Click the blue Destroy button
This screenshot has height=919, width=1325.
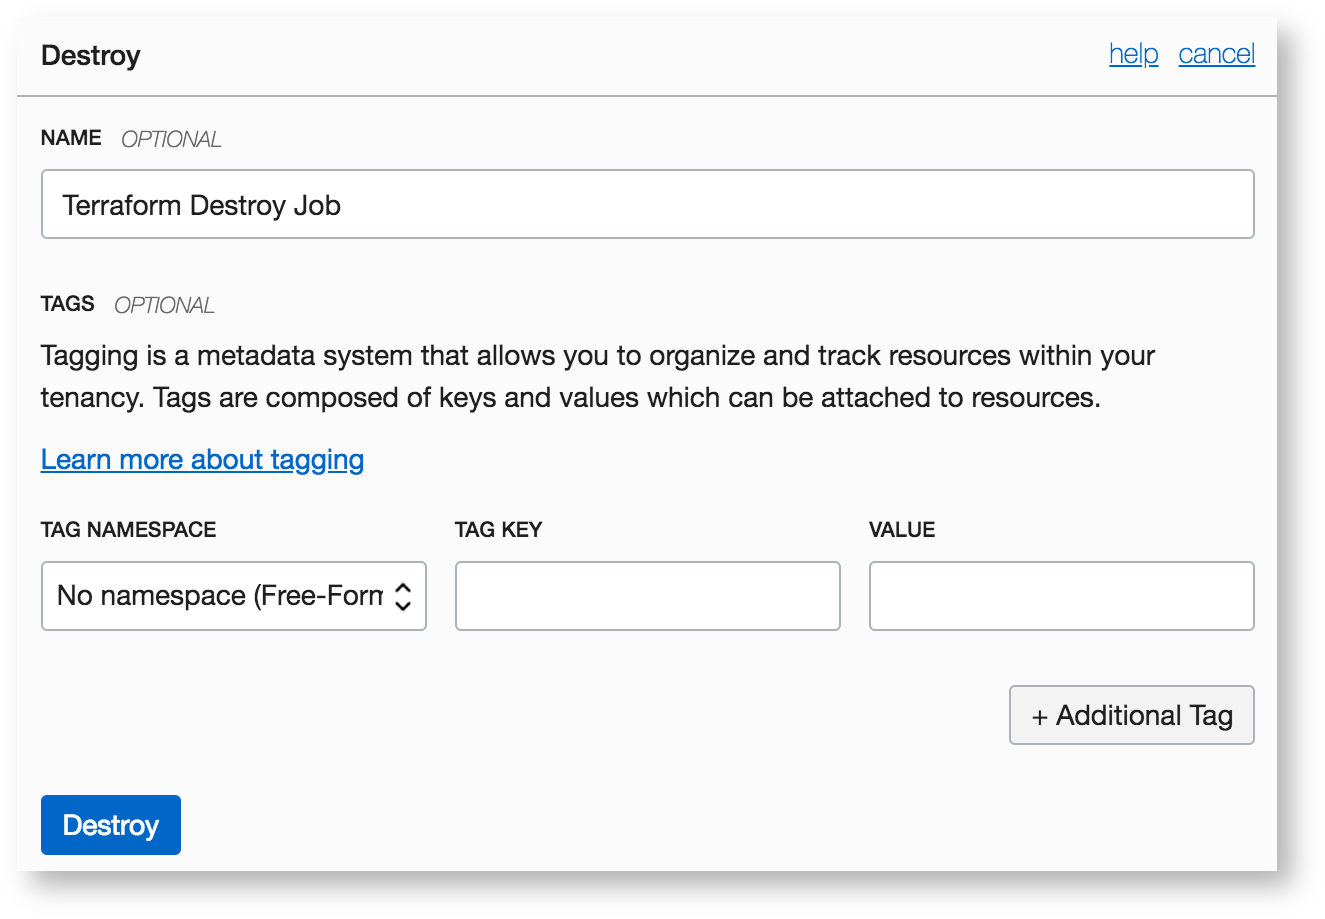[111, 825]
